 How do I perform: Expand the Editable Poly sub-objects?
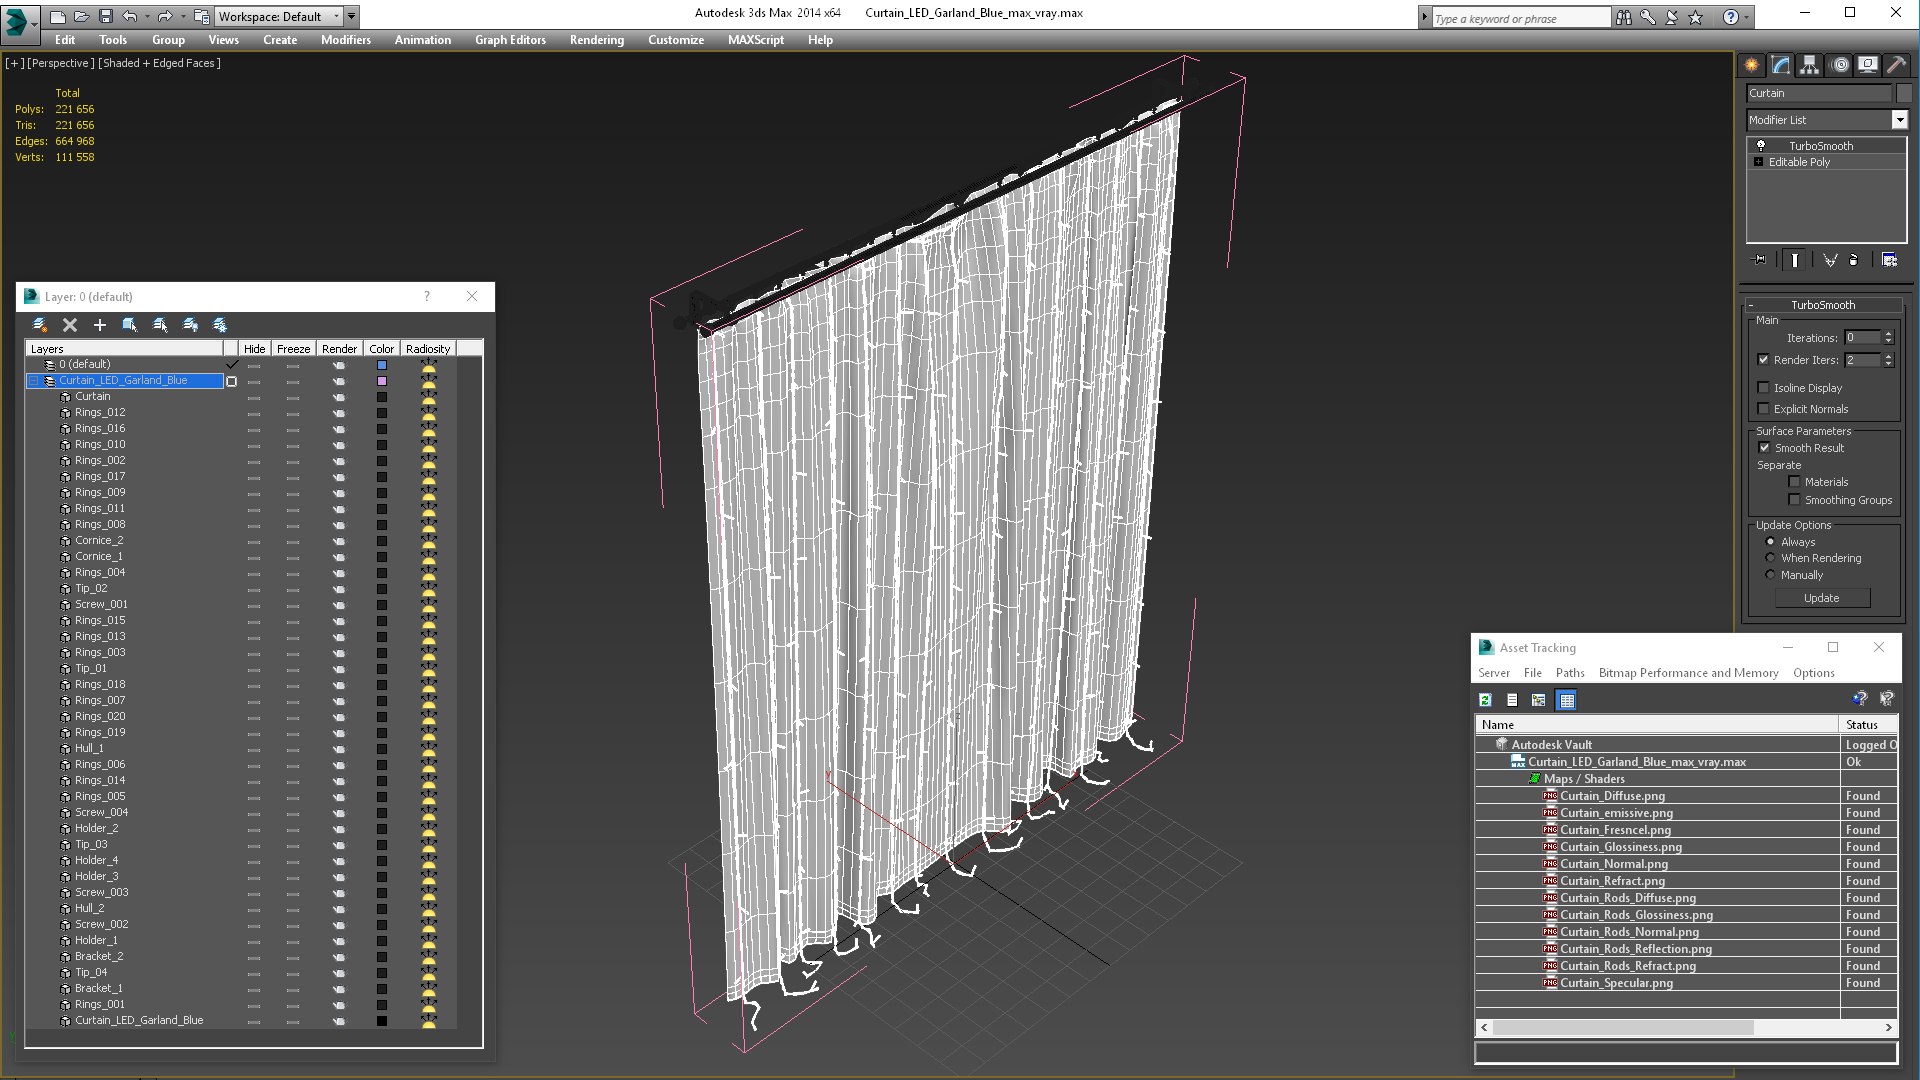pyautogui.click(x=1758, y=162)
